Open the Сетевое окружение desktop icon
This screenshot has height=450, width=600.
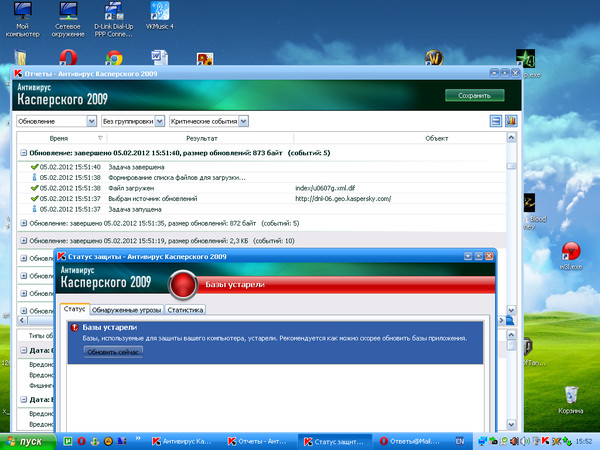pyautogui.click(x=68, y=19)
